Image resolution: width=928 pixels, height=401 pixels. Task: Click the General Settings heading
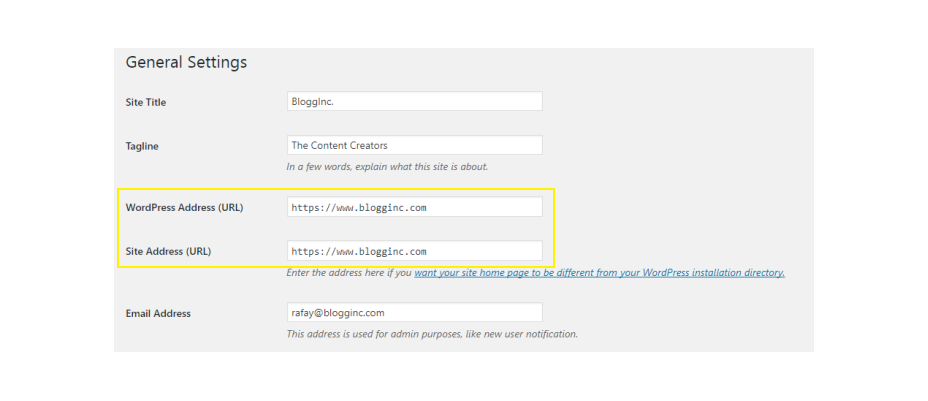click(x=186, y=62)
